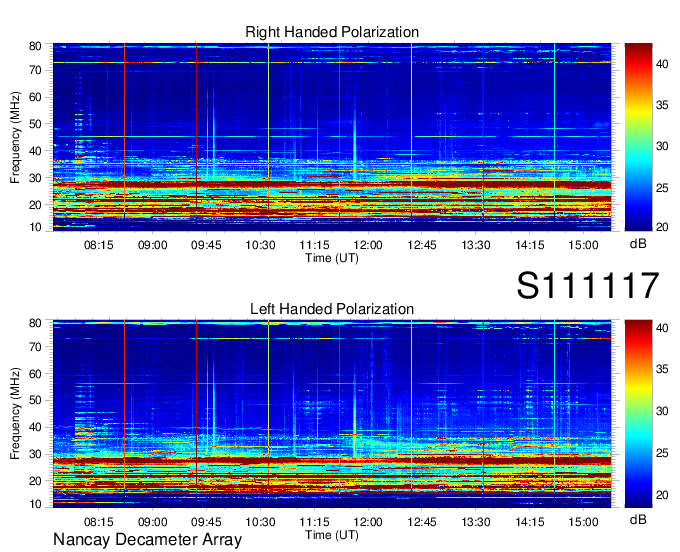Click the "13:30" time tick of the upper plot

tap(476, 245)
